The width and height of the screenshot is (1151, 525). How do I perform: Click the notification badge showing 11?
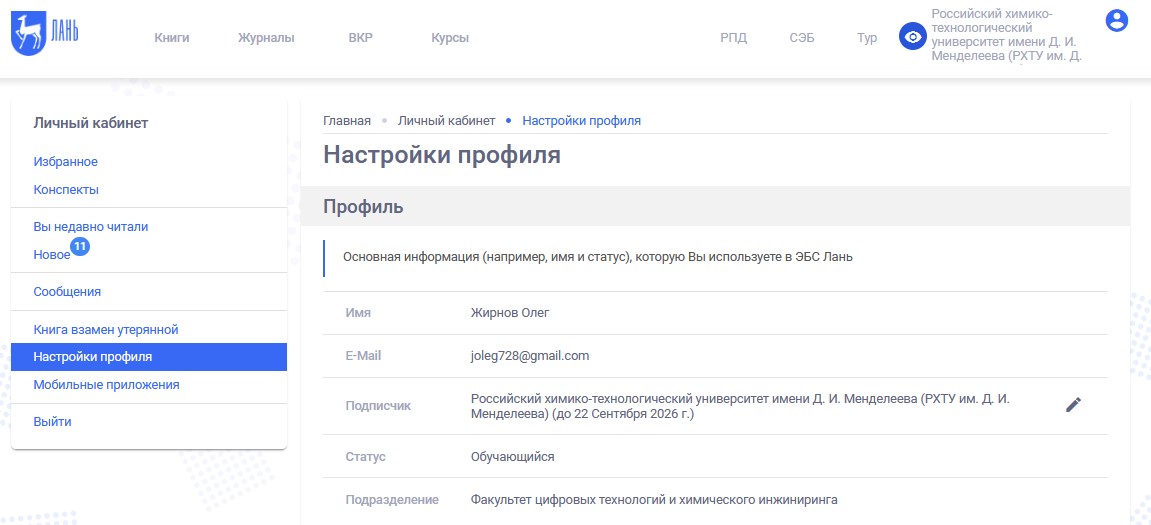pos(80,245)
